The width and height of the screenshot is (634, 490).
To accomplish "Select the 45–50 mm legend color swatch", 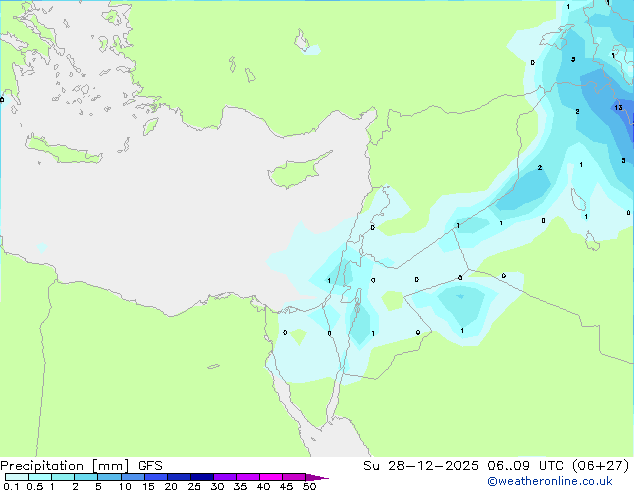I will click(294, 477).
